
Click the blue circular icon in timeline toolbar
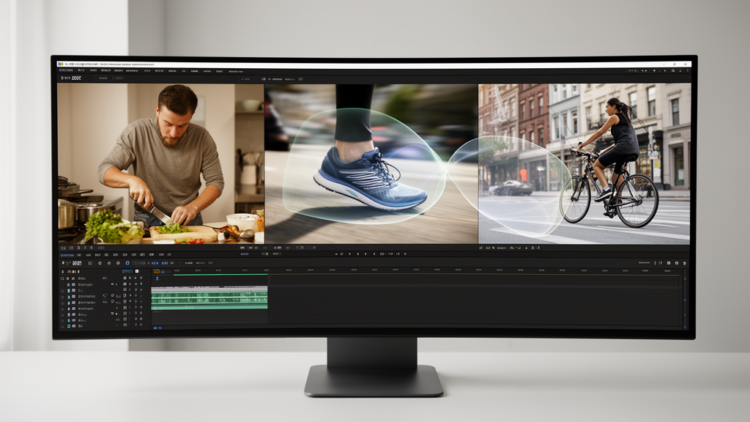click(127, 263)
